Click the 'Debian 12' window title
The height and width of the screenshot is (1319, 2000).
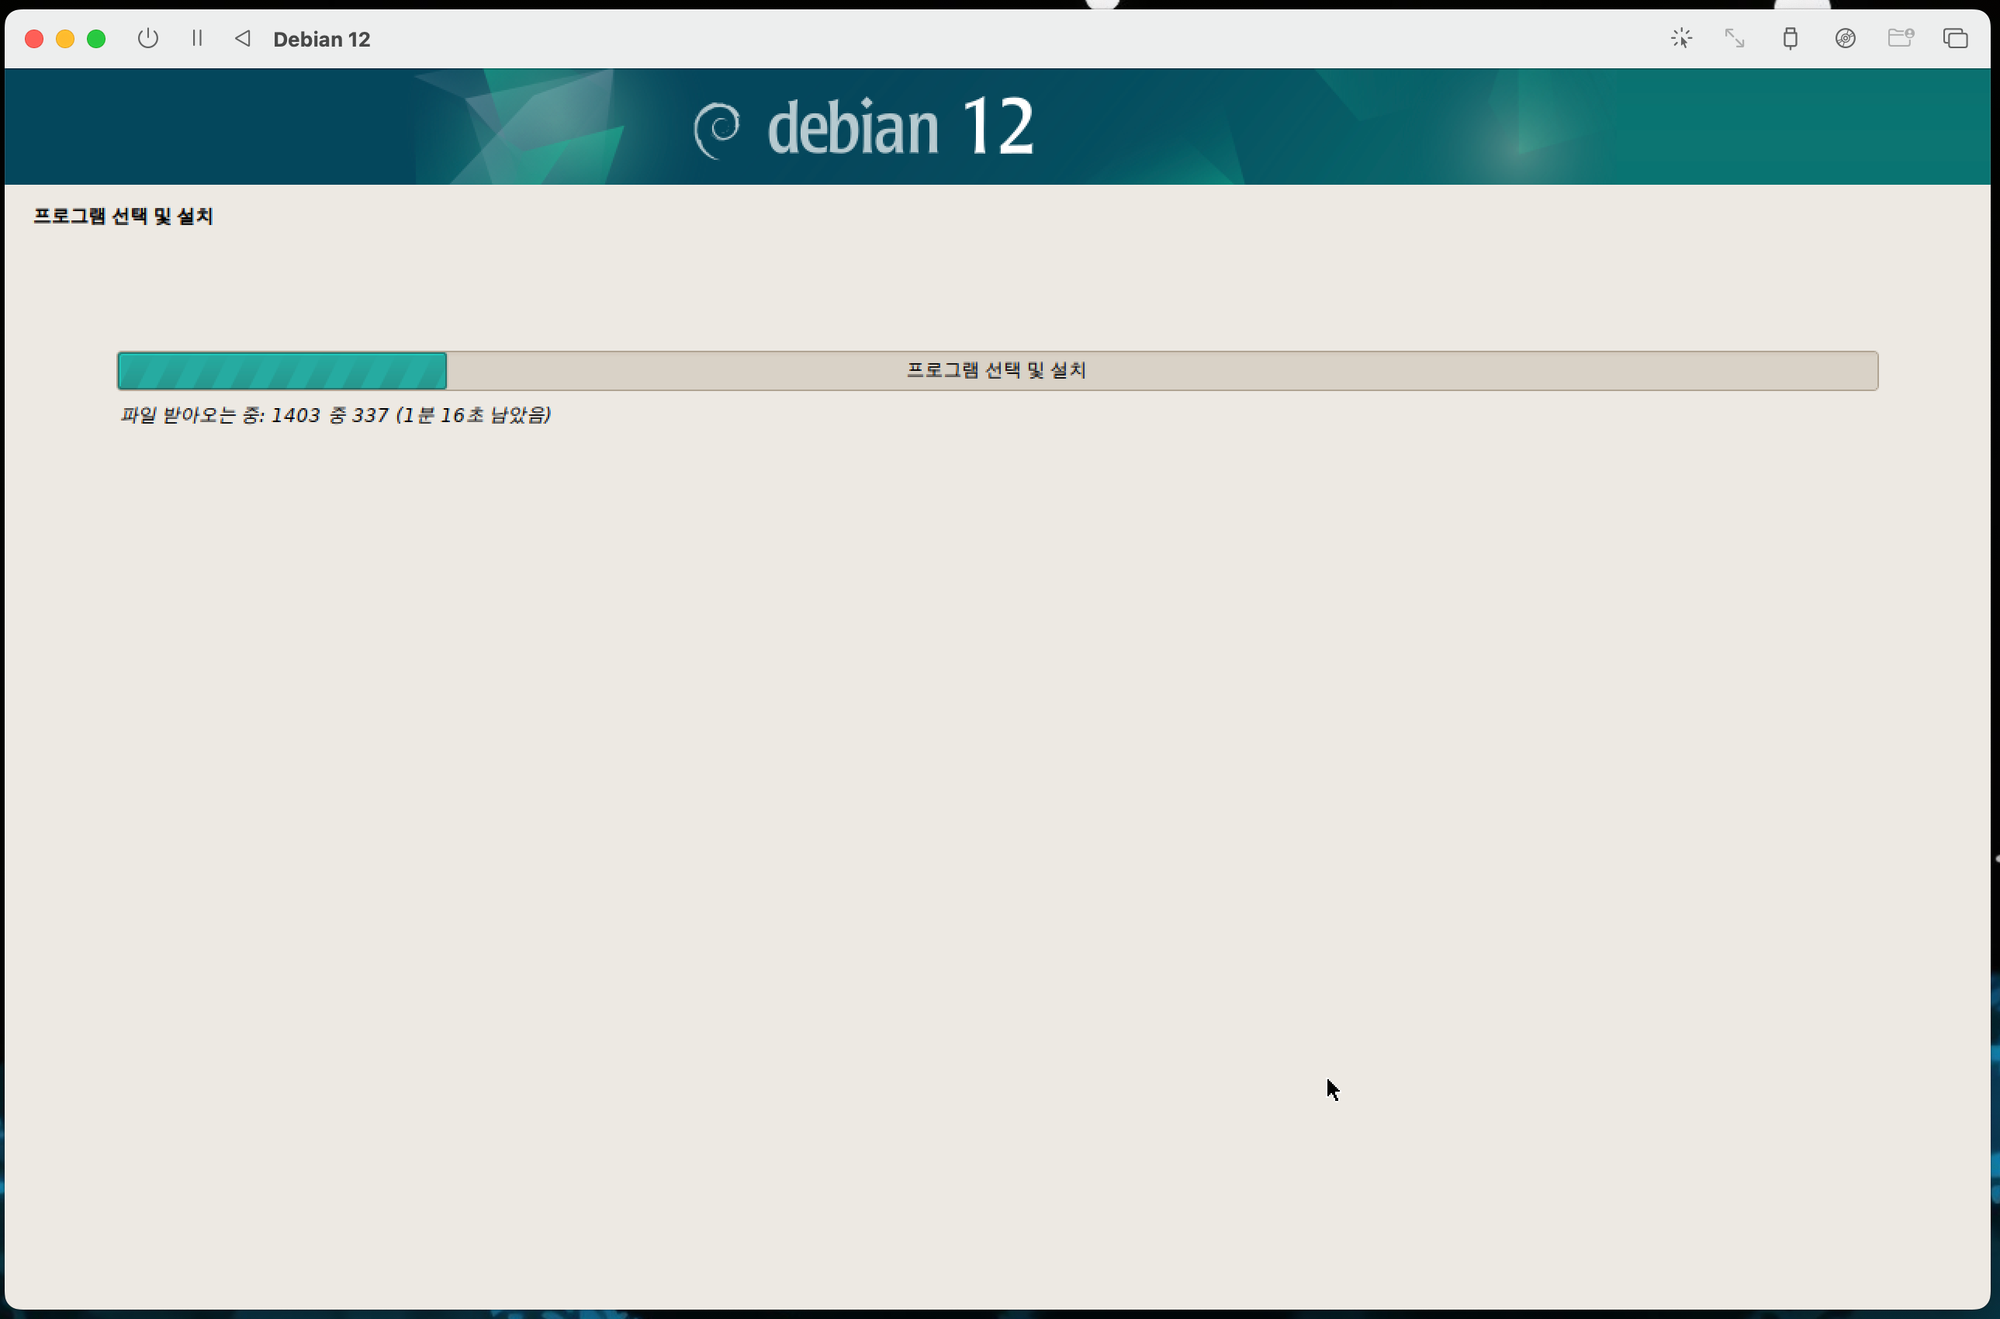(322, 40)
